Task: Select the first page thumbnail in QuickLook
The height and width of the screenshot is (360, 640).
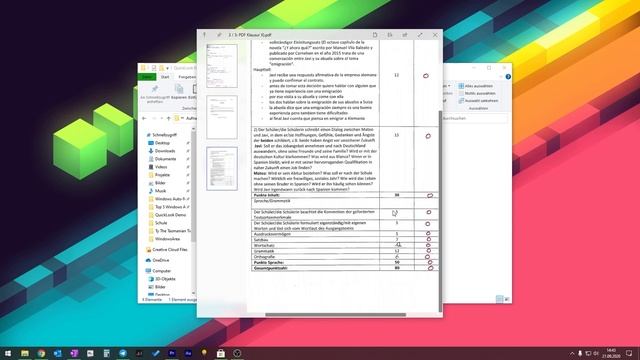Action: point(222,66)
